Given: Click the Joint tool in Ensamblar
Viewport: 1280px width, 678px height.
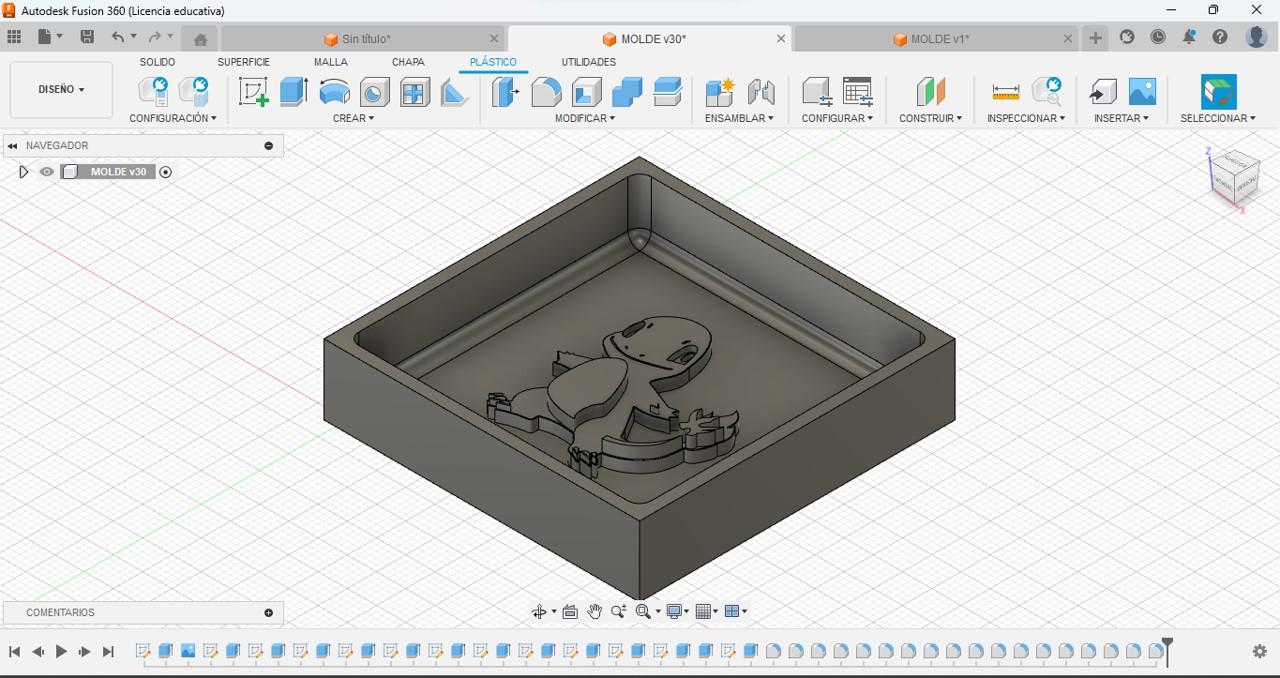Looking at the screenshot, I should pyautogui.click(x=761, y=92).
